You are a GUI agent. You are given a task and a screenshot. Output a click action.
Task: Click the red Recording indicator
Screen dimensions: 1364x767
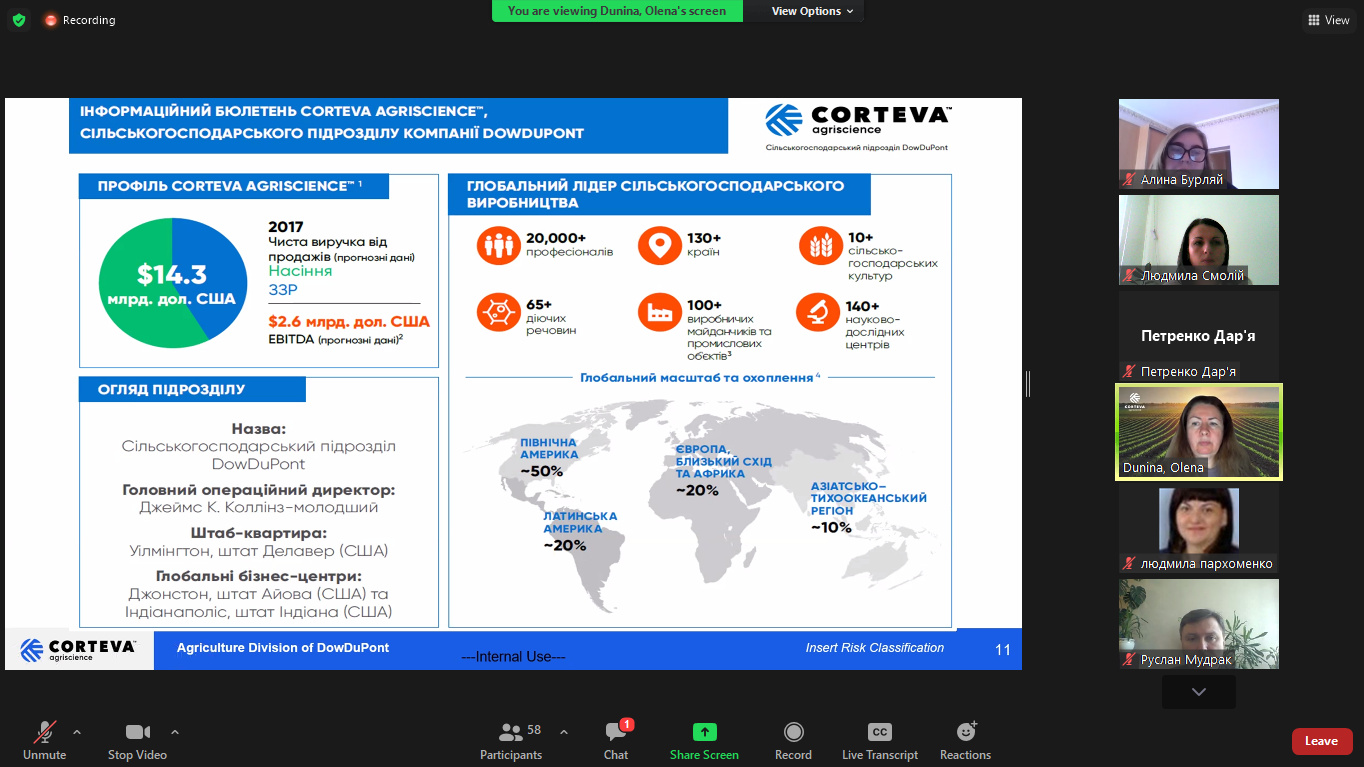click(80, 20)
